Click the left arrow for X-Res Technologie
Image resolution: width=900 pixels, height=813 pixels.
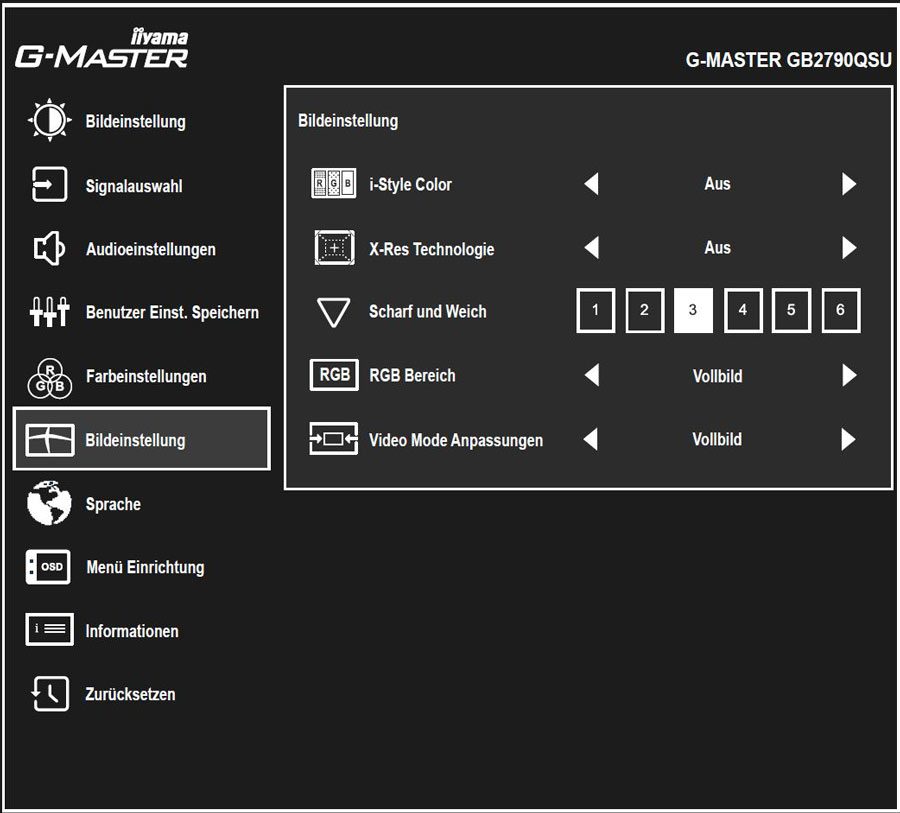pos(591,247)
